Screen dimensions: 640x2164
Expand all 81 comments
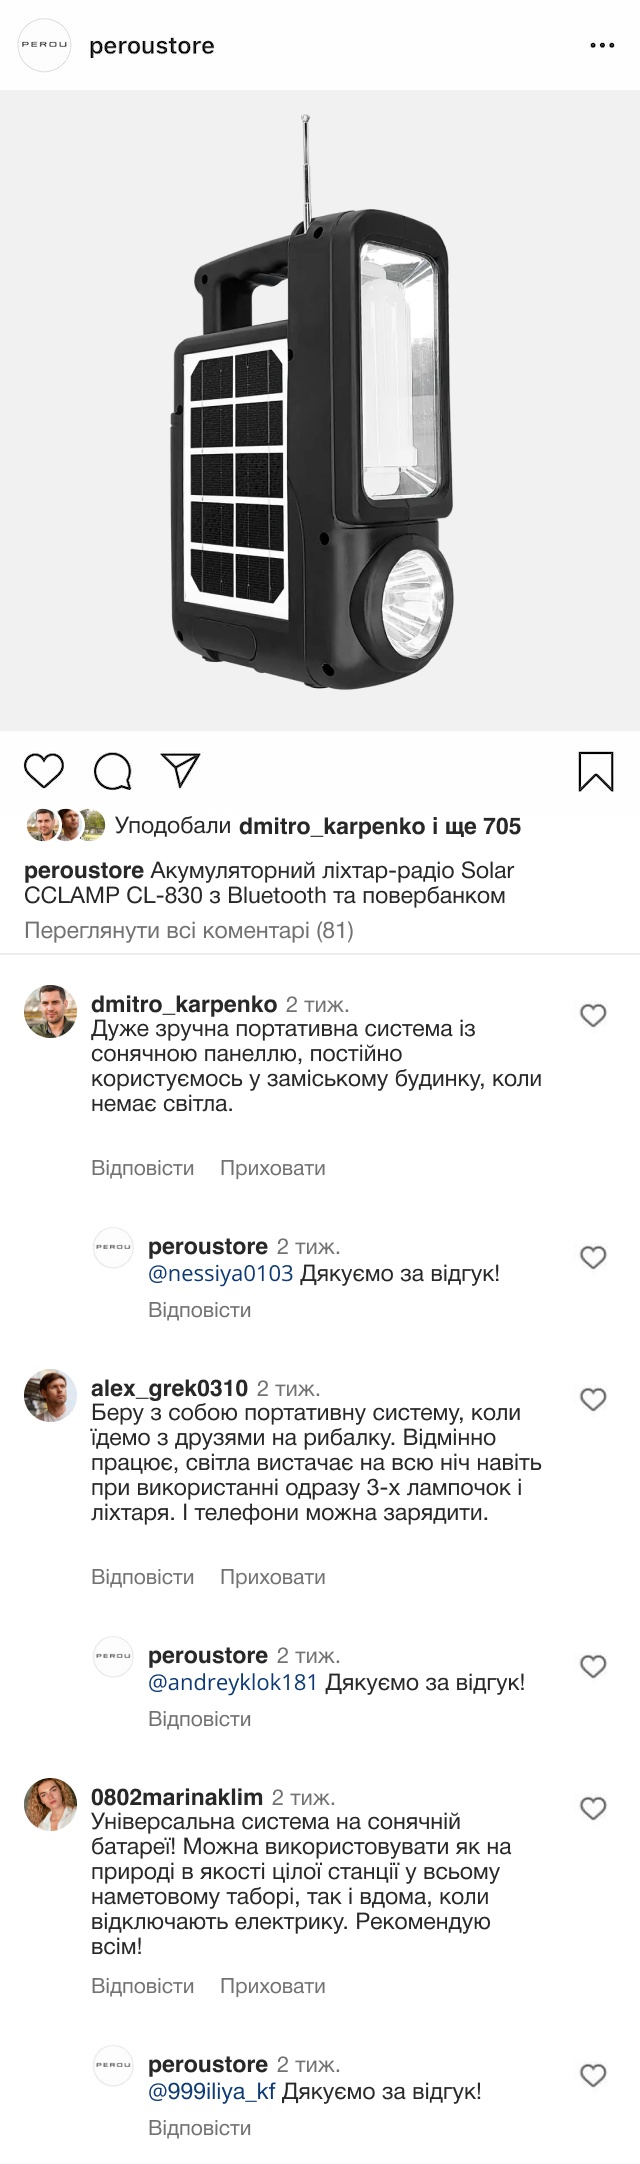coord(189,931)
